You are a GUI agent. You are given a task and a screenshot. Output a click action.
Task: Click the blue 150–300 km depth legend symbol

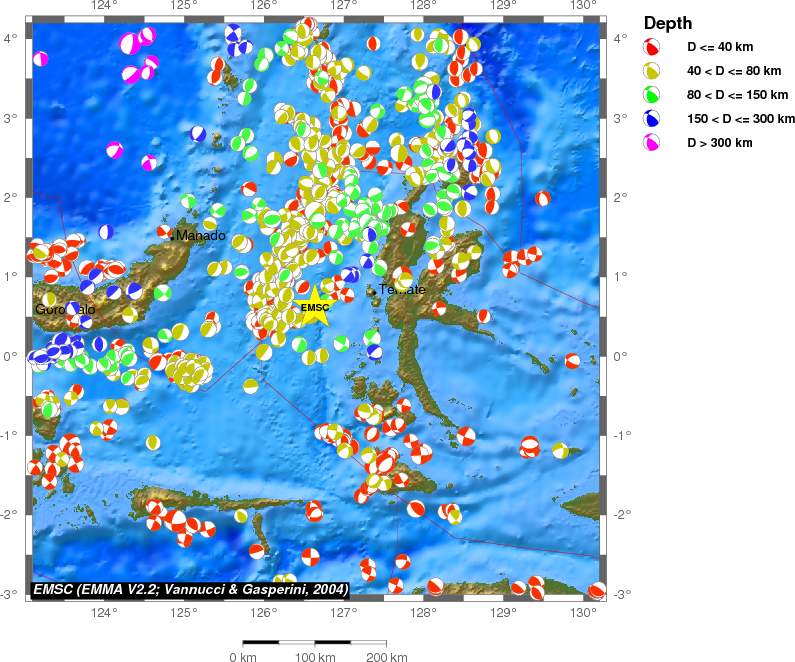652,119
